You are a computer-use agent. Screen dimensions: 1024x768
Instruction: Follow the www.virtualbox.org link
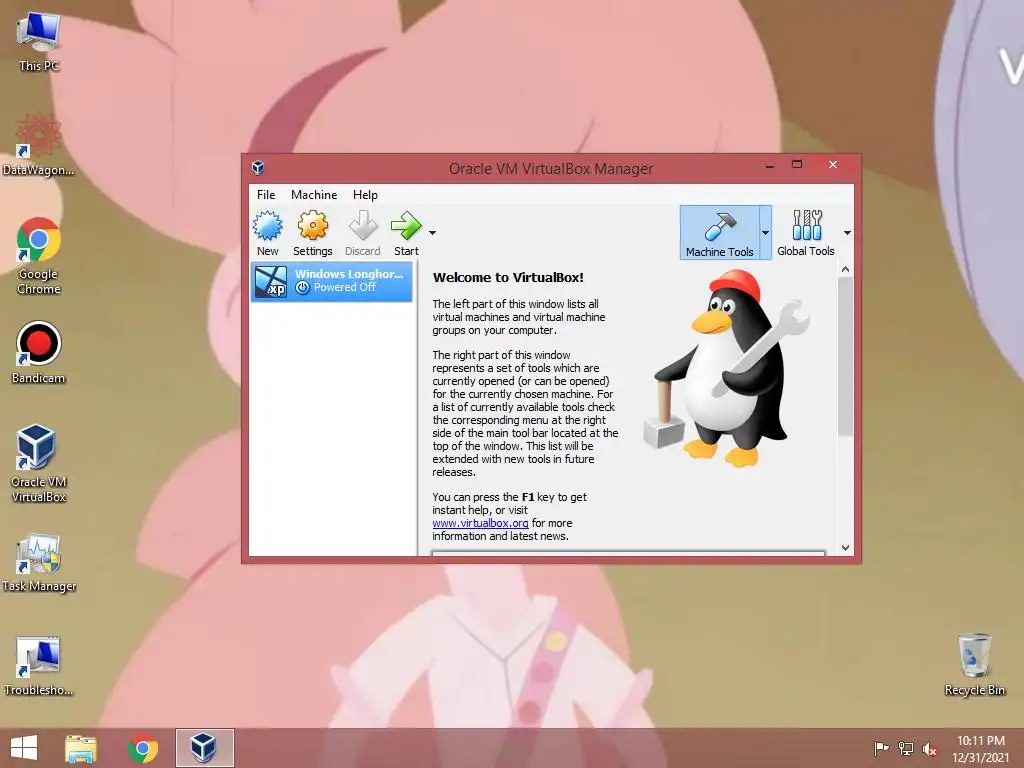click(480, 523)
